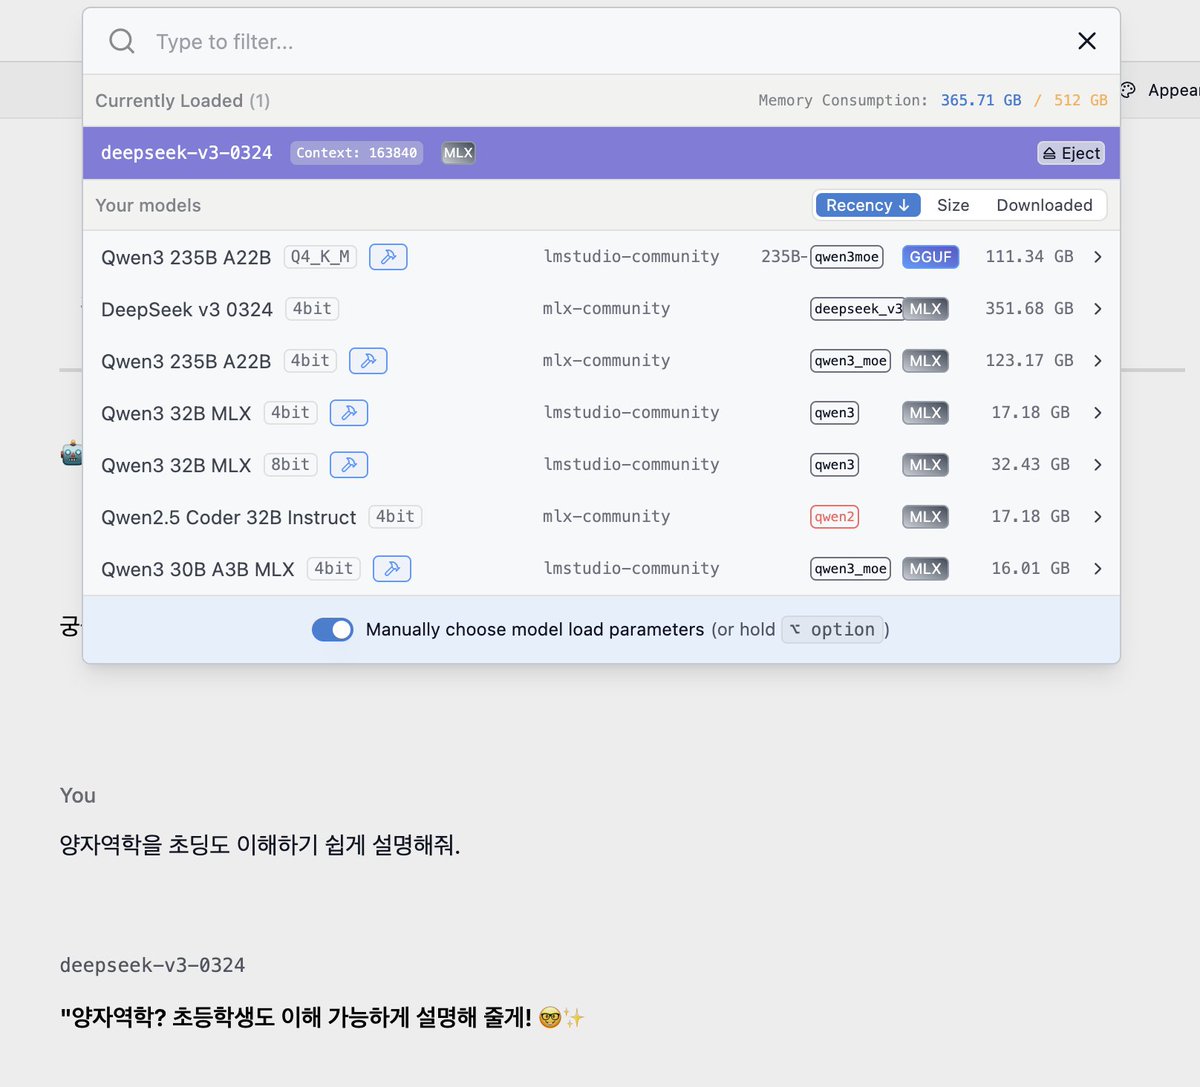Click MLX badge on Qwen2.5 Coder row
The image size is (1200, 1087).
coord(925,517)
